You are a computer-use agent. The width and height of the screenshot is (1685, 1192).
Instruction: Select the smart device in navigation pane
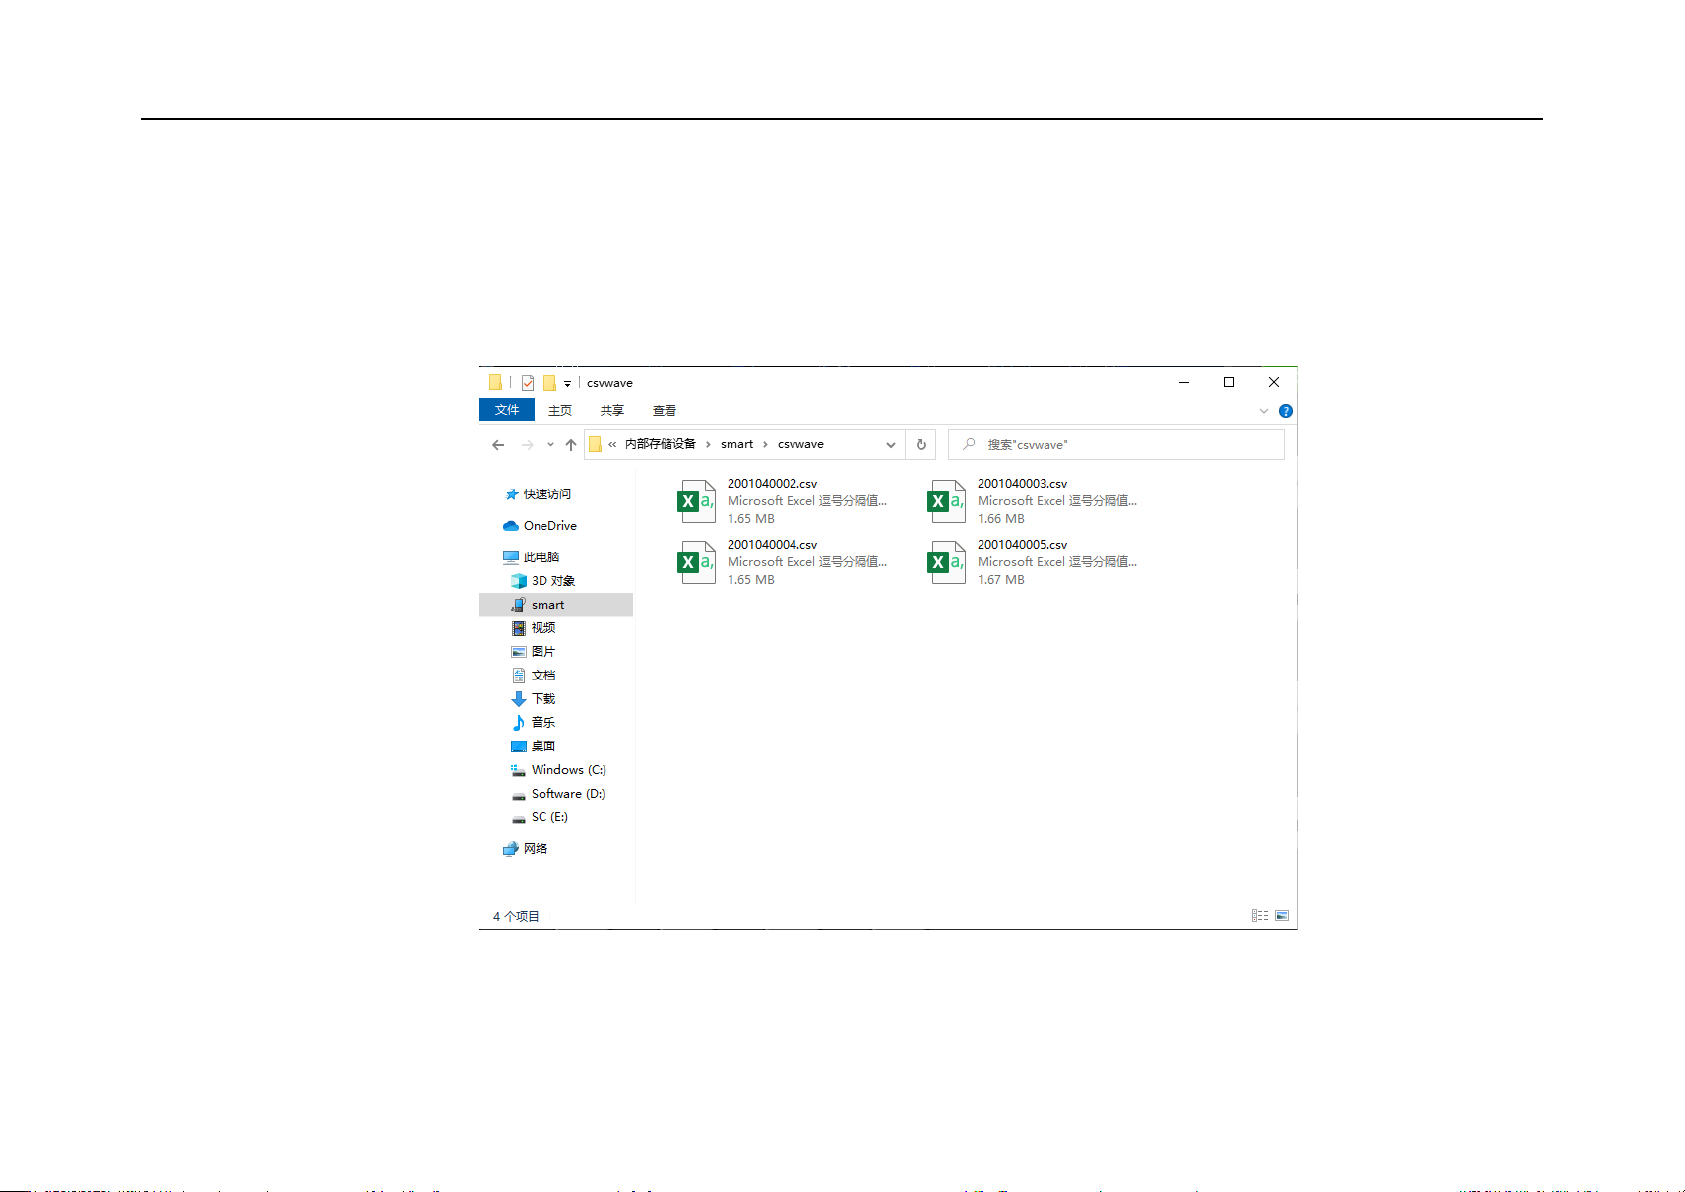pyautogui.click(x=556, y=605)
